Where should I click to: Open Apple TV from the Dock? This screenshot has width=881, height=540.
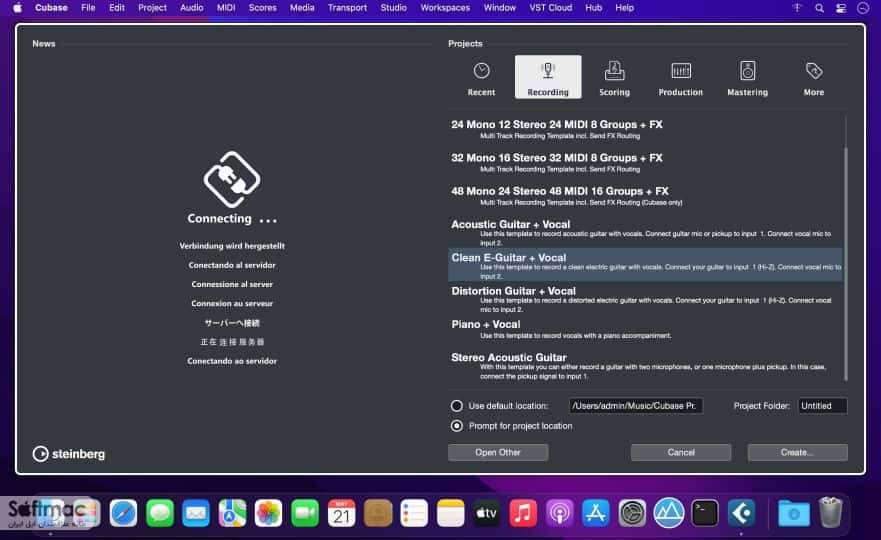pyautogui.click(x=487, y=513)
